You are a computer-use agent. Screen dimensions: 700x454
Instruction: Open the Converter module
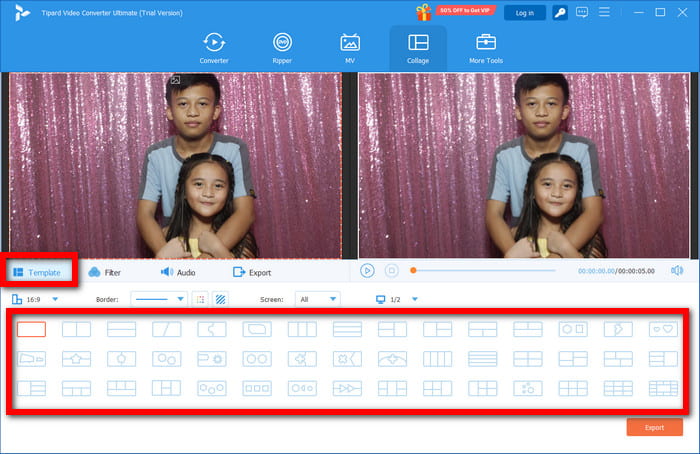214,48
